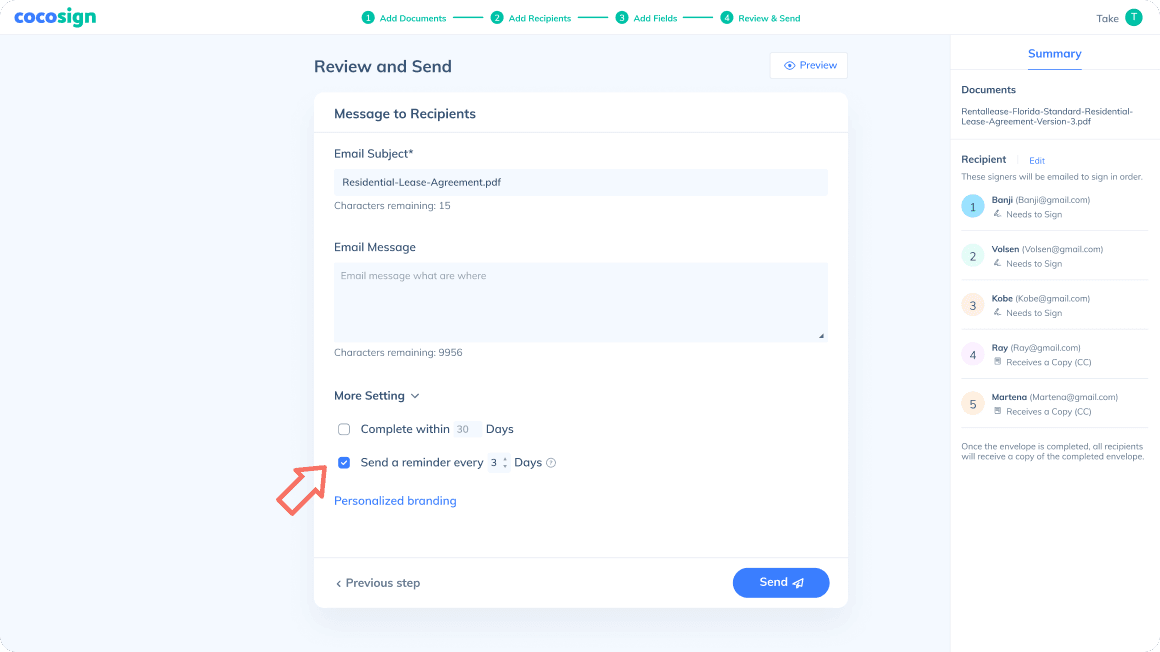Viewport: 1160px width, 652px height.
Task: Click the help icon next to reminder Days
Action: pos(551,463)
